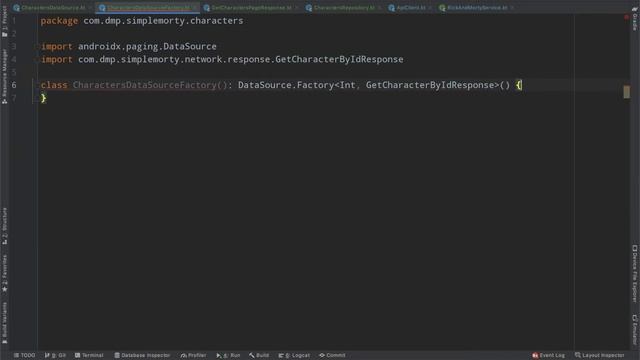Click androidx.paging.DataSource import
This screenshot has width=640, height=360.
[x=147, y=47]
